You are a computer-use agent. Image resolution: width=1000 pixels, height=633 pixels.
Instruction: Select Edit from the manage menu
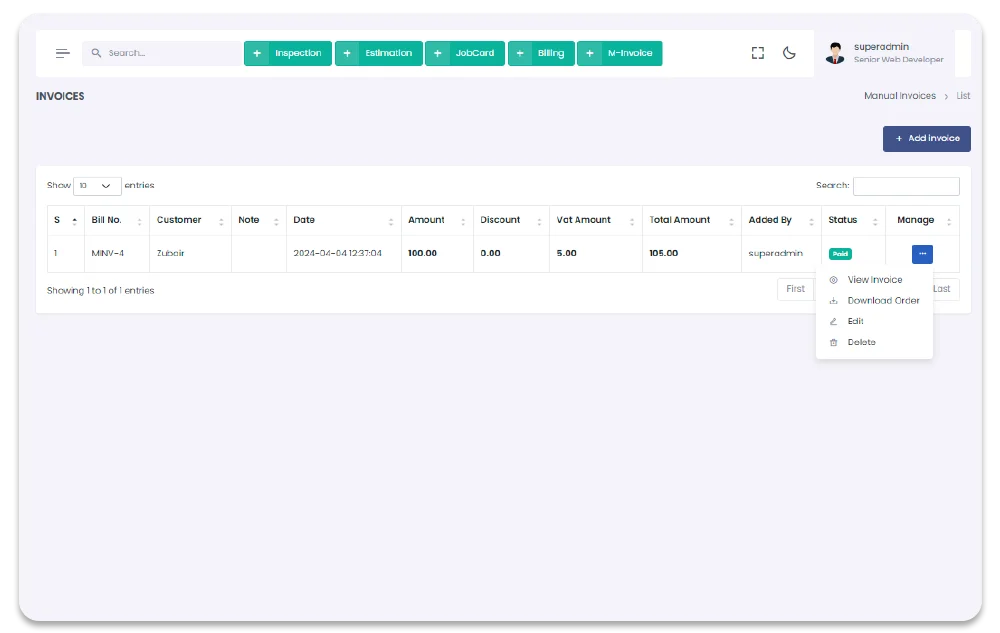(855, 322)
